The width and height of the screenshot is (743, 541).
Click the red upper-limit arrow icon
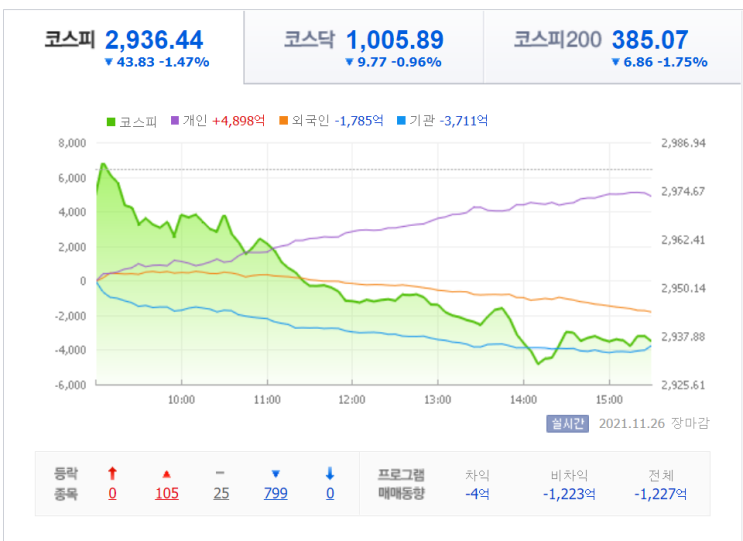pos(112,473)
